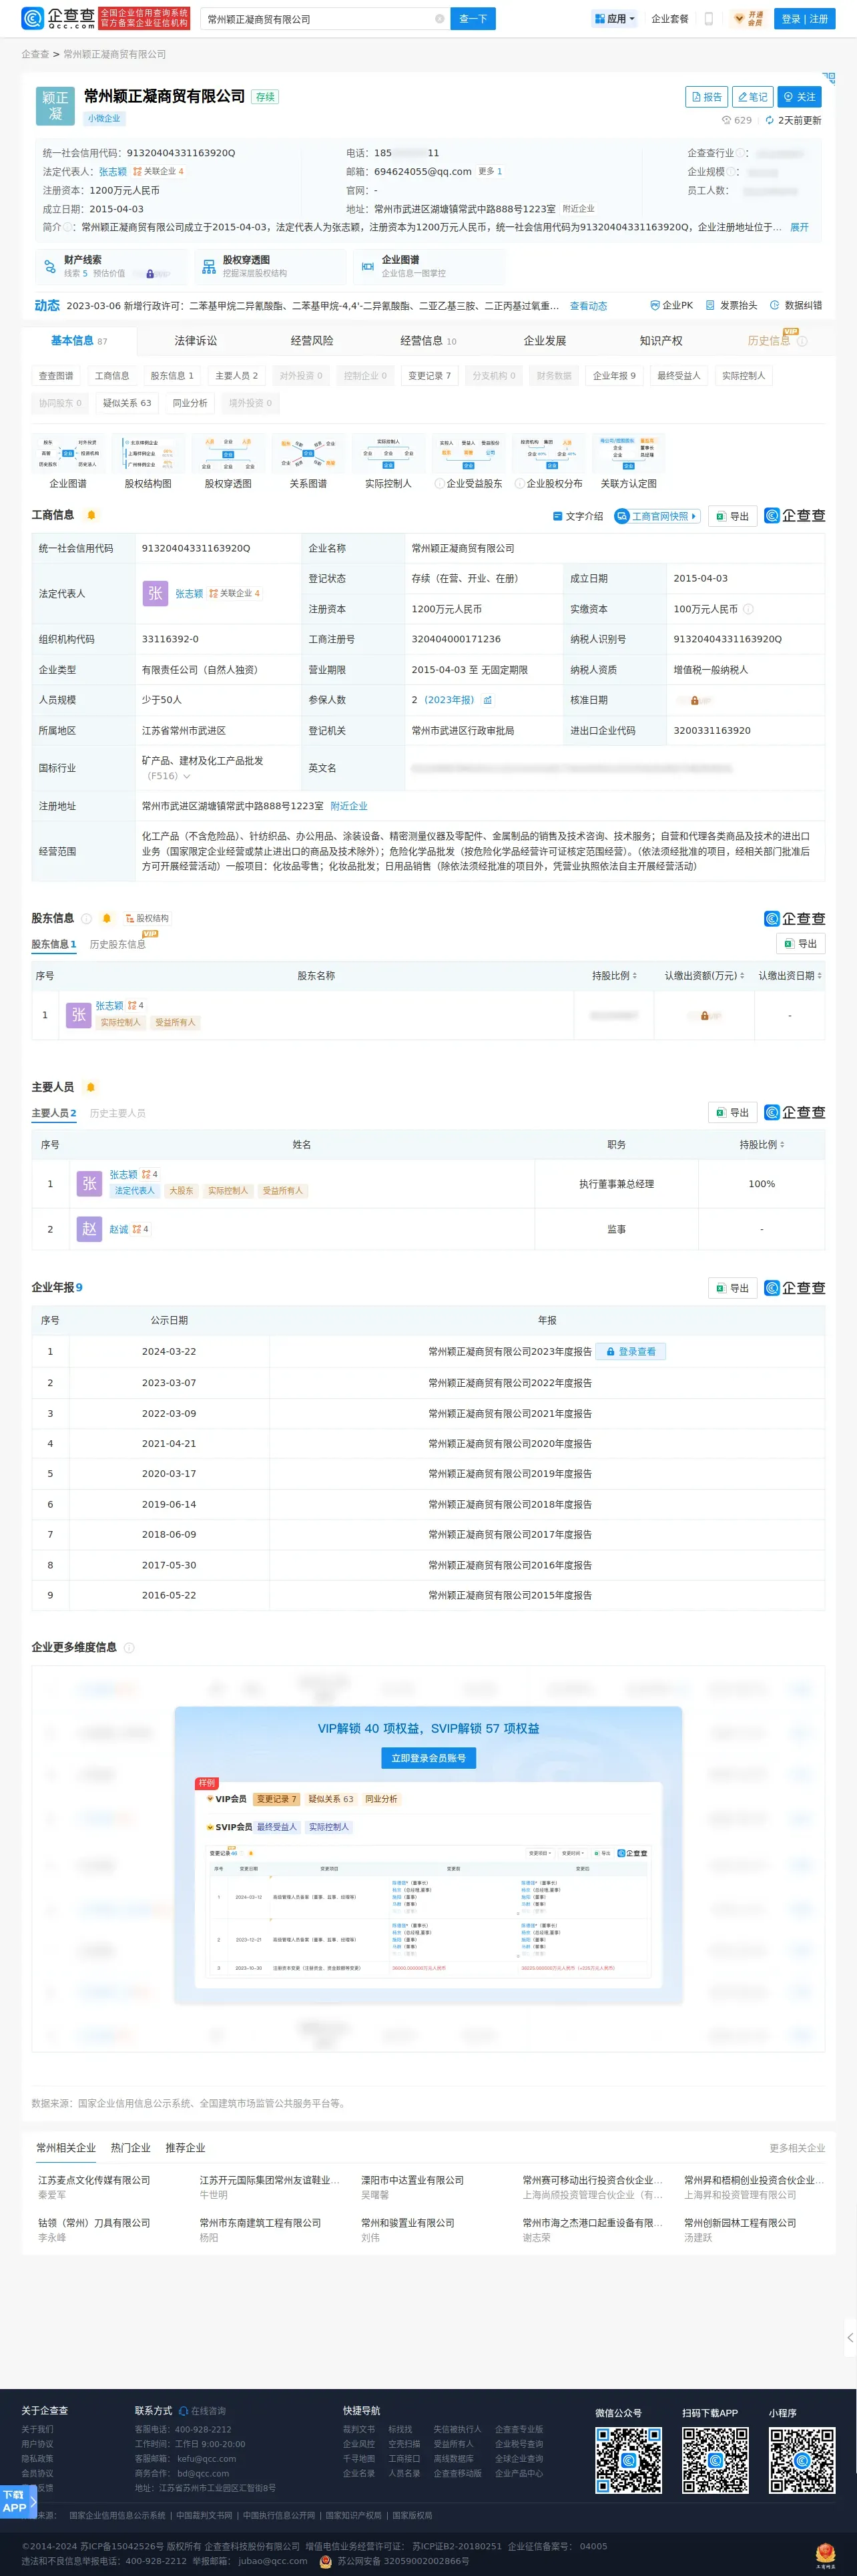Click the bell icon next to 主要人员

pyautogui.click(x=91, y=1087)
